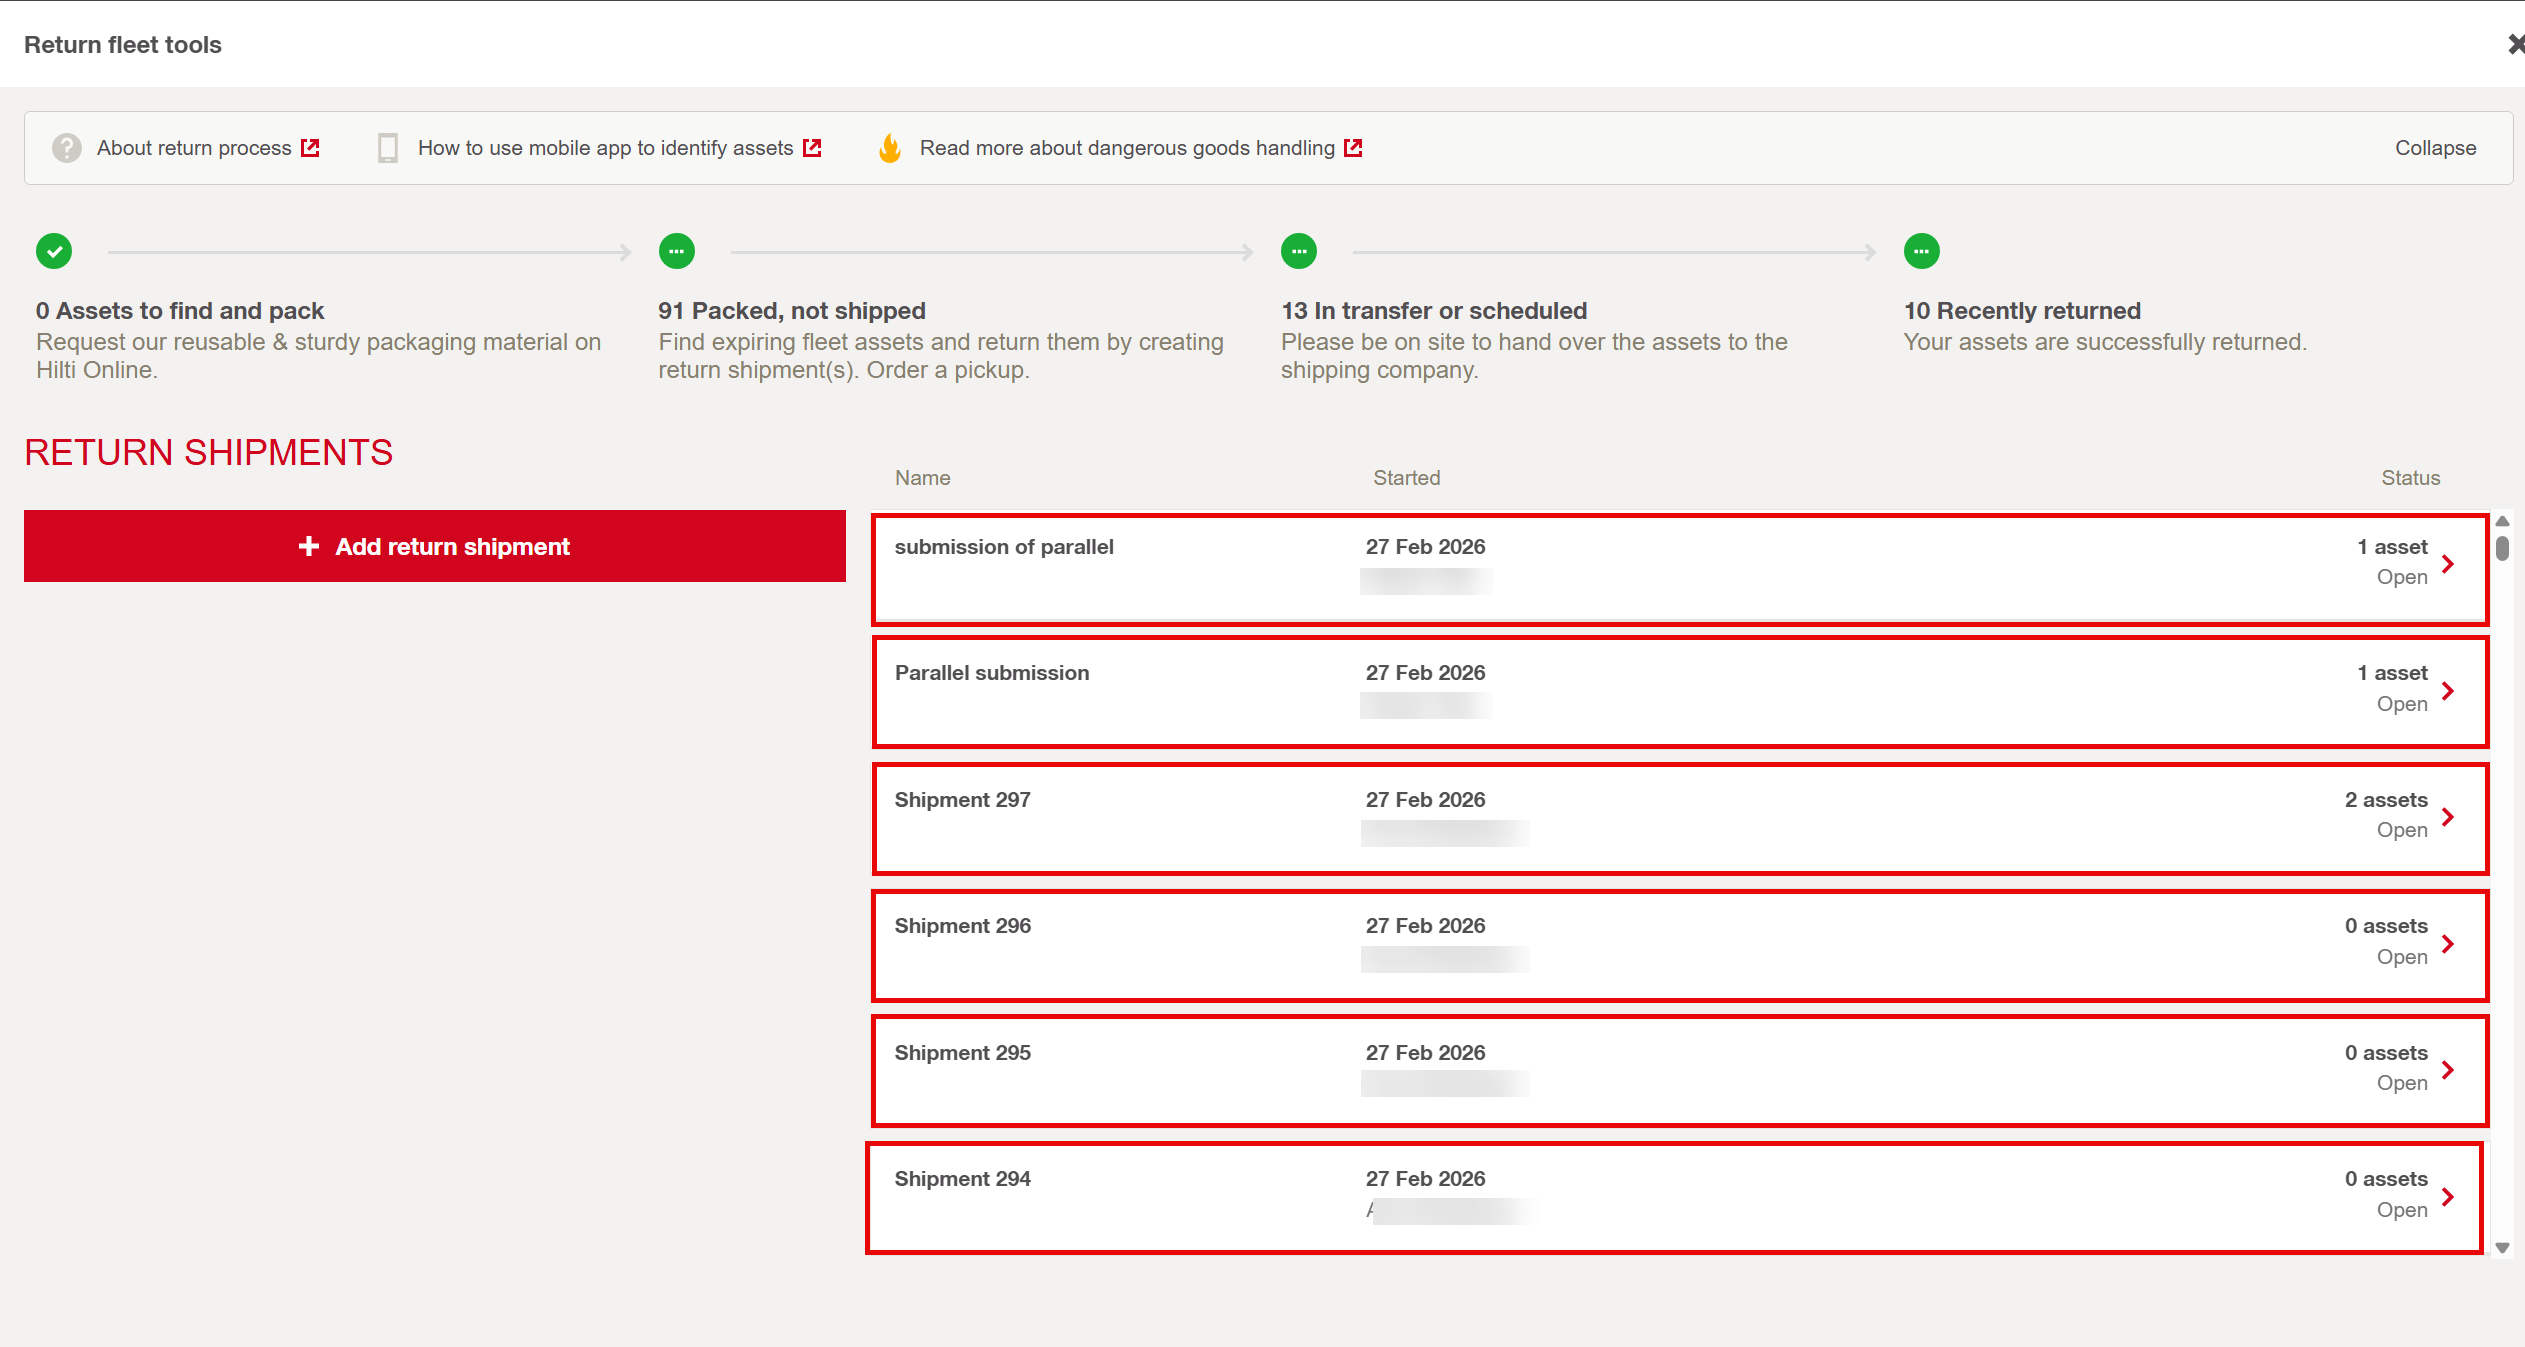Expand Shipment 294 chevron arrow

tap(2448, 1197)
